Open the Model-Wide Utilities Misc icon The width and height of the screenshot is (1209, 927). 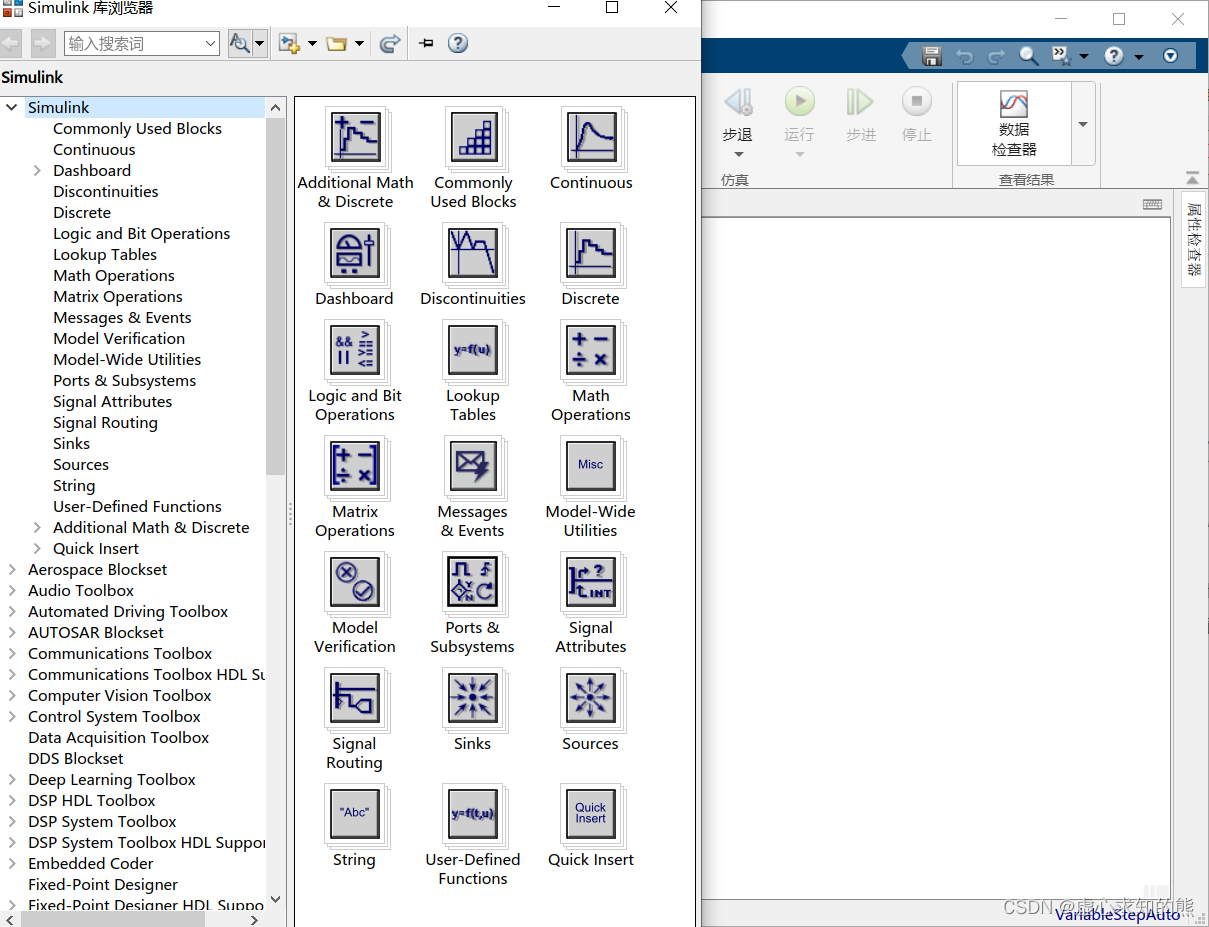tap(591, 467)
